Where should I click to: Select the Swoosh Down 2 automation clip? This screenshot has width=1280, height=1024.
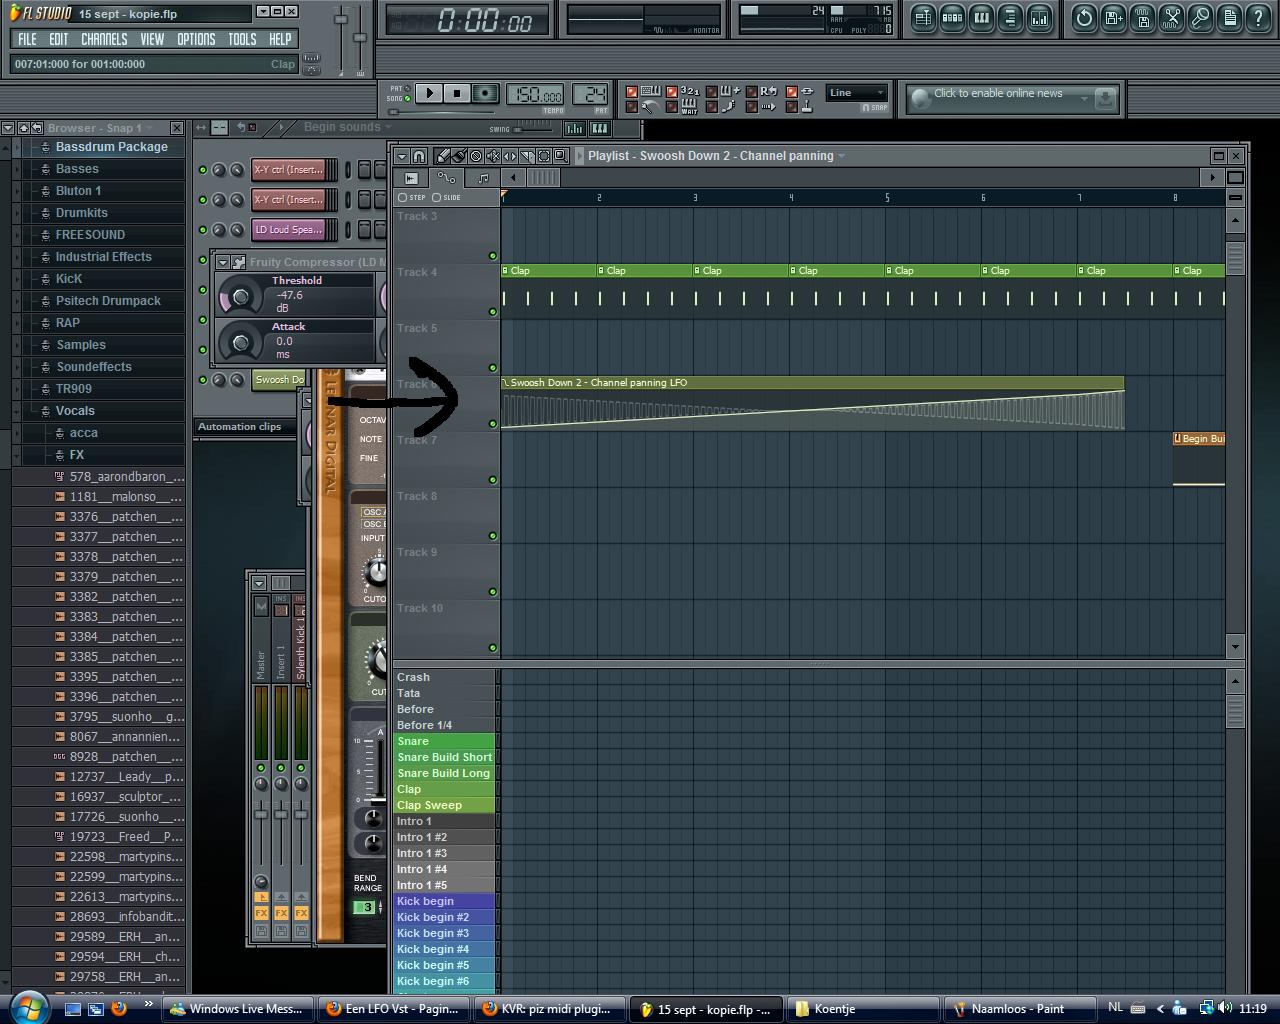coord(812,403)
